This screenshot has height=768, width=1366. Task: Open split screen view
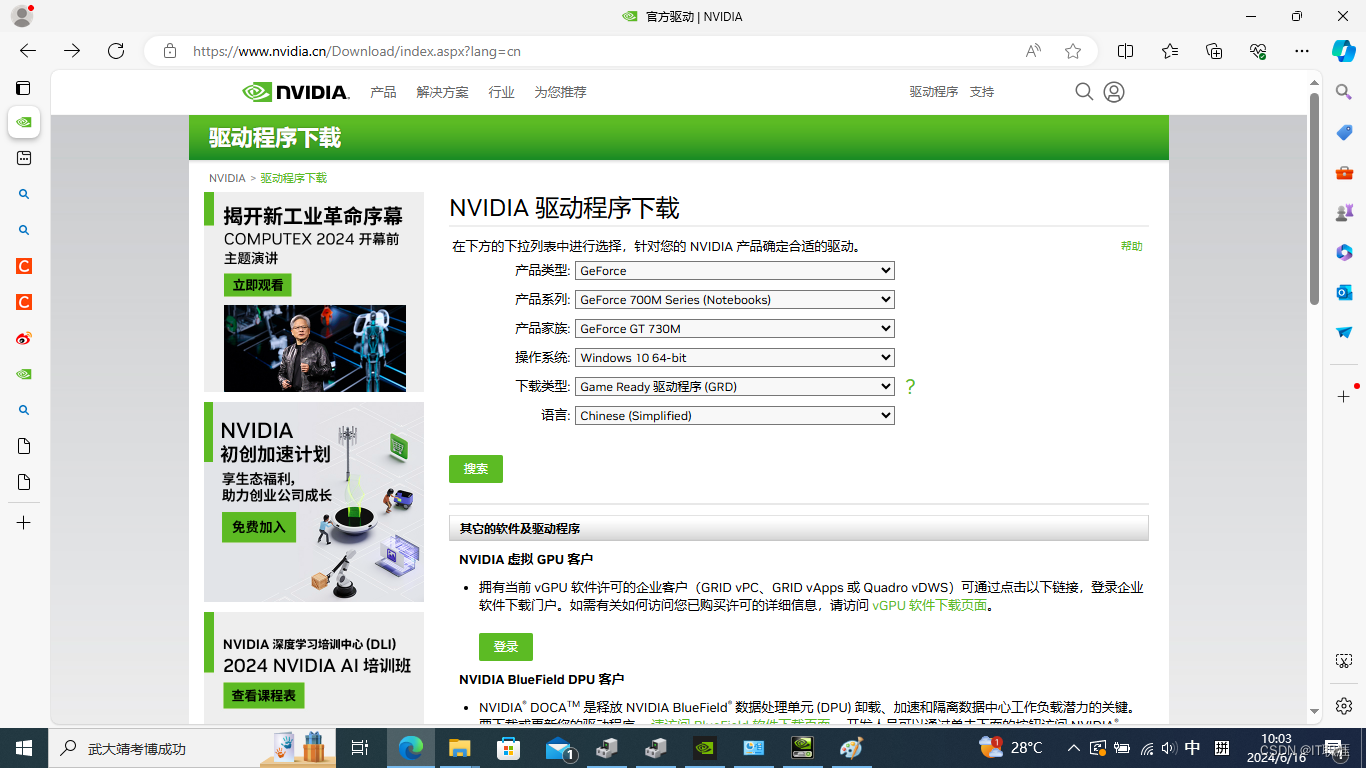tap(1125, 51)
